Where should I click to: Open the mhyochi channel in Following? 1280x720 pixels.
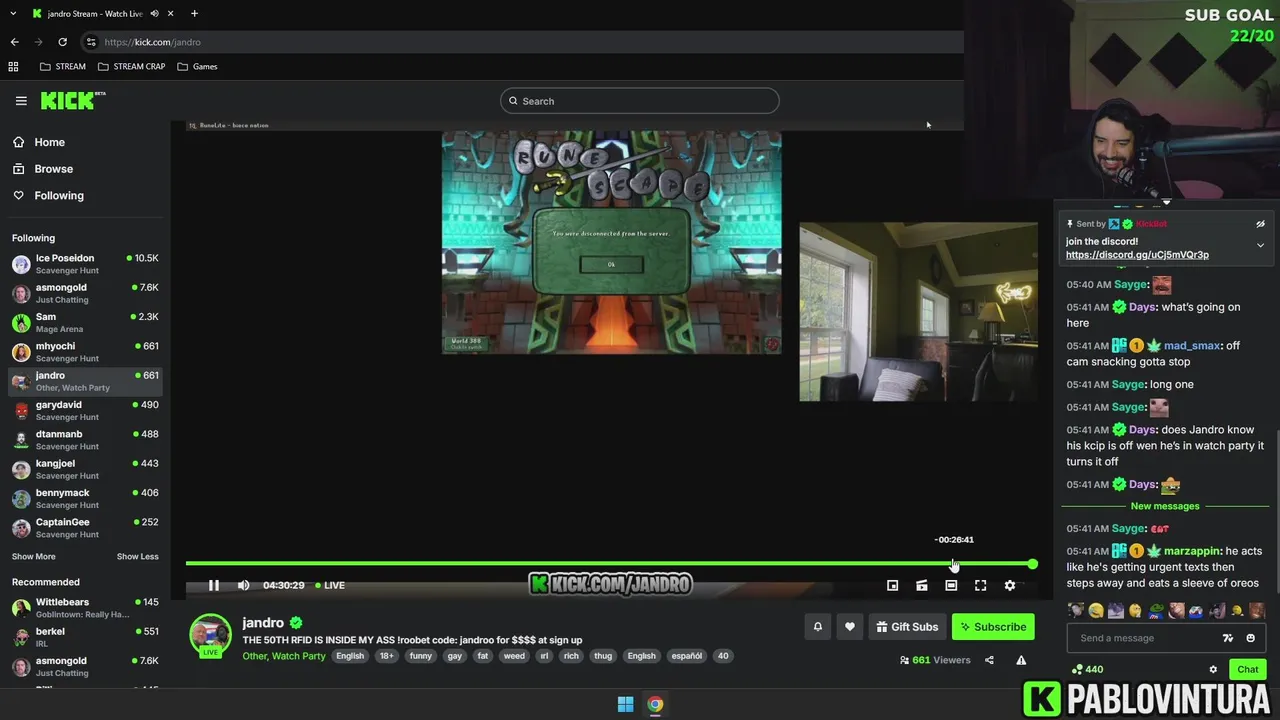pos(85,352)
